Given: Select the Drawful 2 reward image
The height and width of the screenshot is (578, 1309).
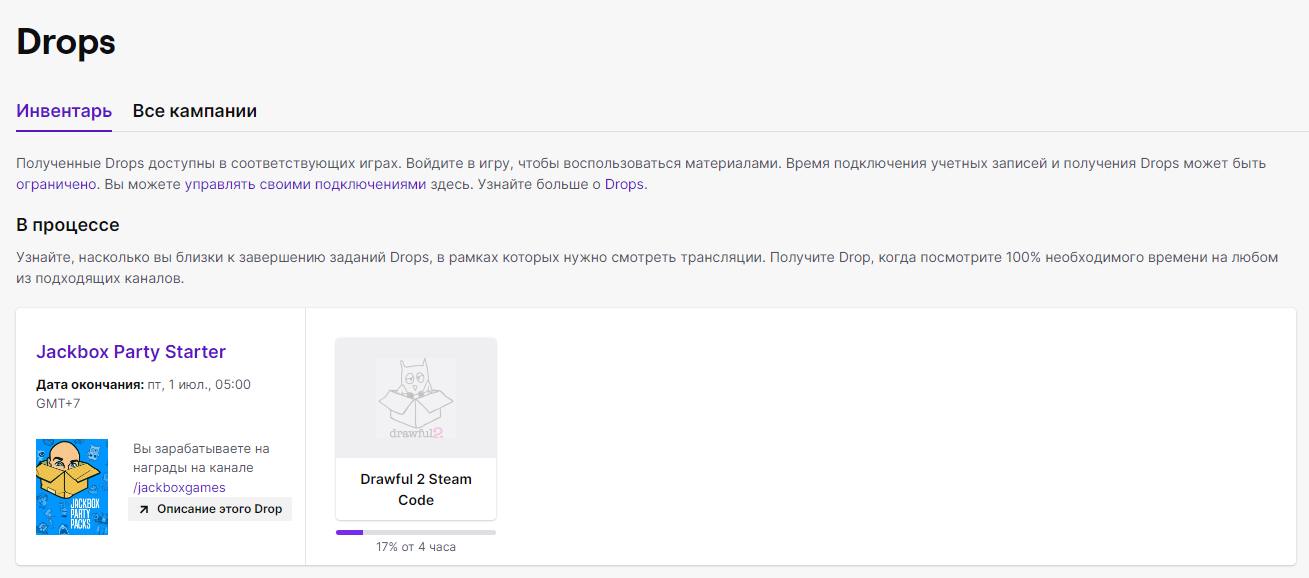Looking at the screenshot, I should [x=416, y=398].
